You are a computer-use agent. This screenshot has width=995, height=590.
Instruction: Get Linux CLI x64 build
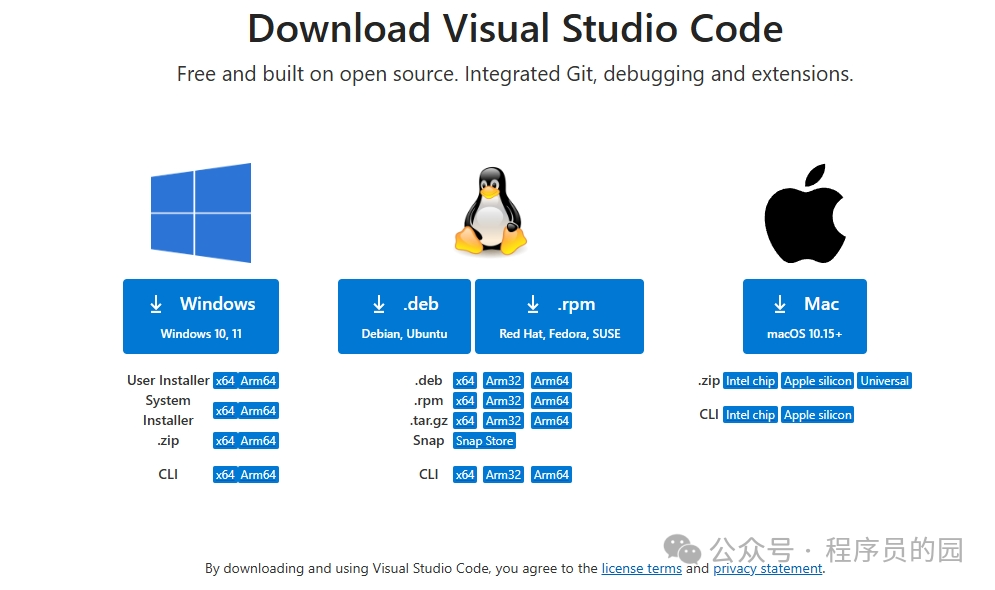(x=465, y=475)
